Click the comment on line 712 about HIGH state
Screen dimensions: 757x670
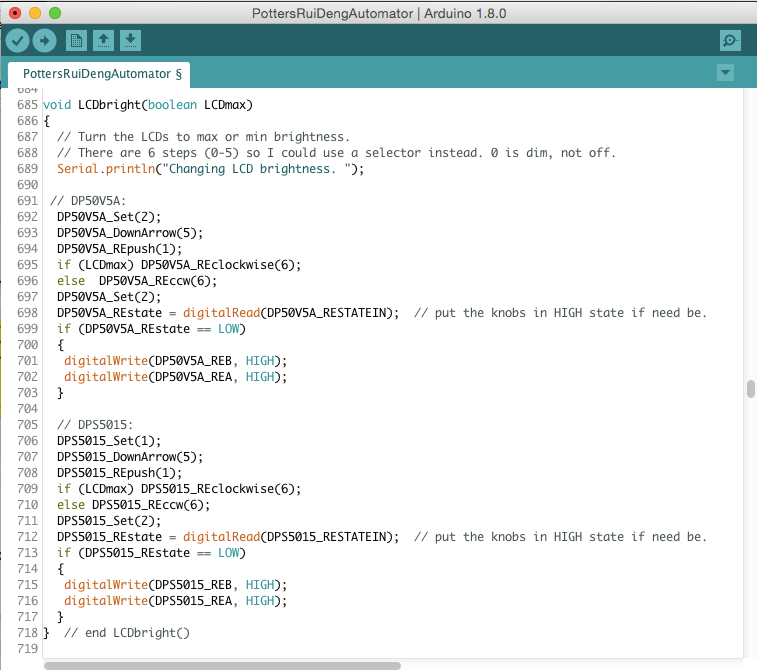[561, 536]
